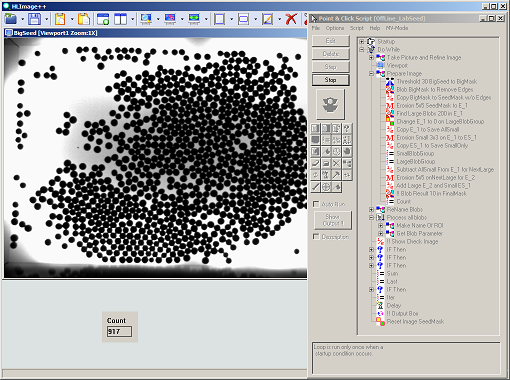Click the blue square frame icon
510x380 pixels.
[x=219, y=19]
